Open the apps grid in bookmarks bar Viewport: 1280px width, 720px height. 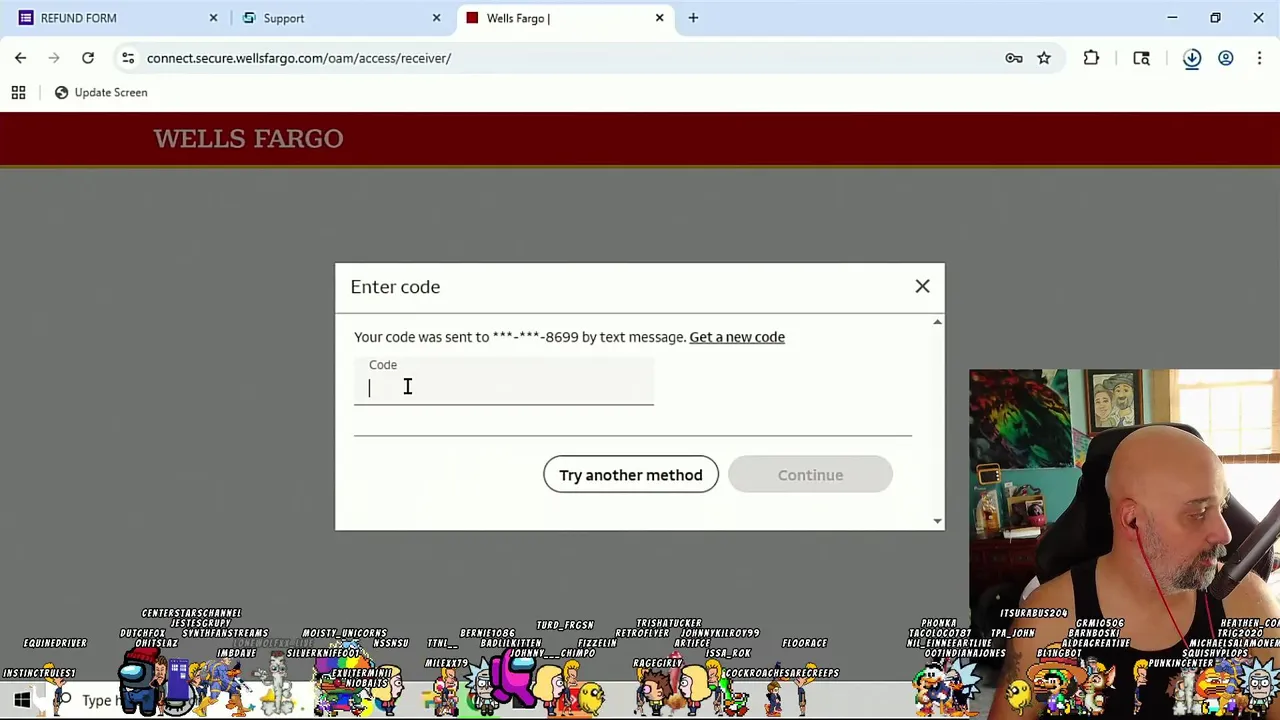[18, 92]
